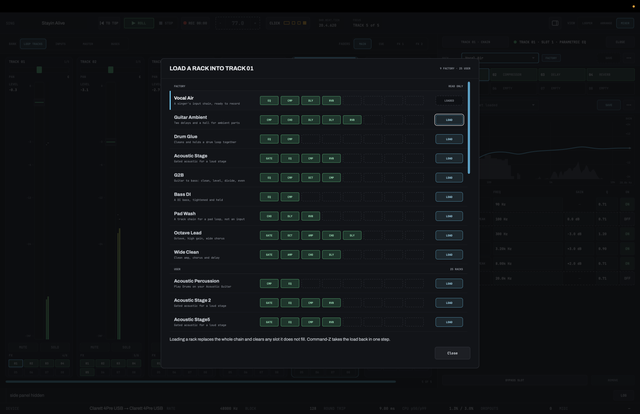Load the Octave Lead rack
Image resolution: width=640 pixels, height=414 pixels.
(449, 235)
